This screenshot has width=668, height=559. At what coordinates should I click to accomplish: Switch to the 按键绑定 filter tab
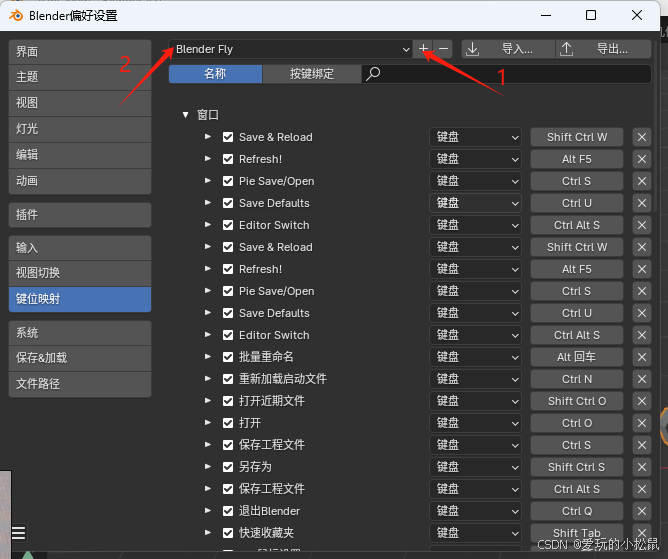click(x=312, y=74)
